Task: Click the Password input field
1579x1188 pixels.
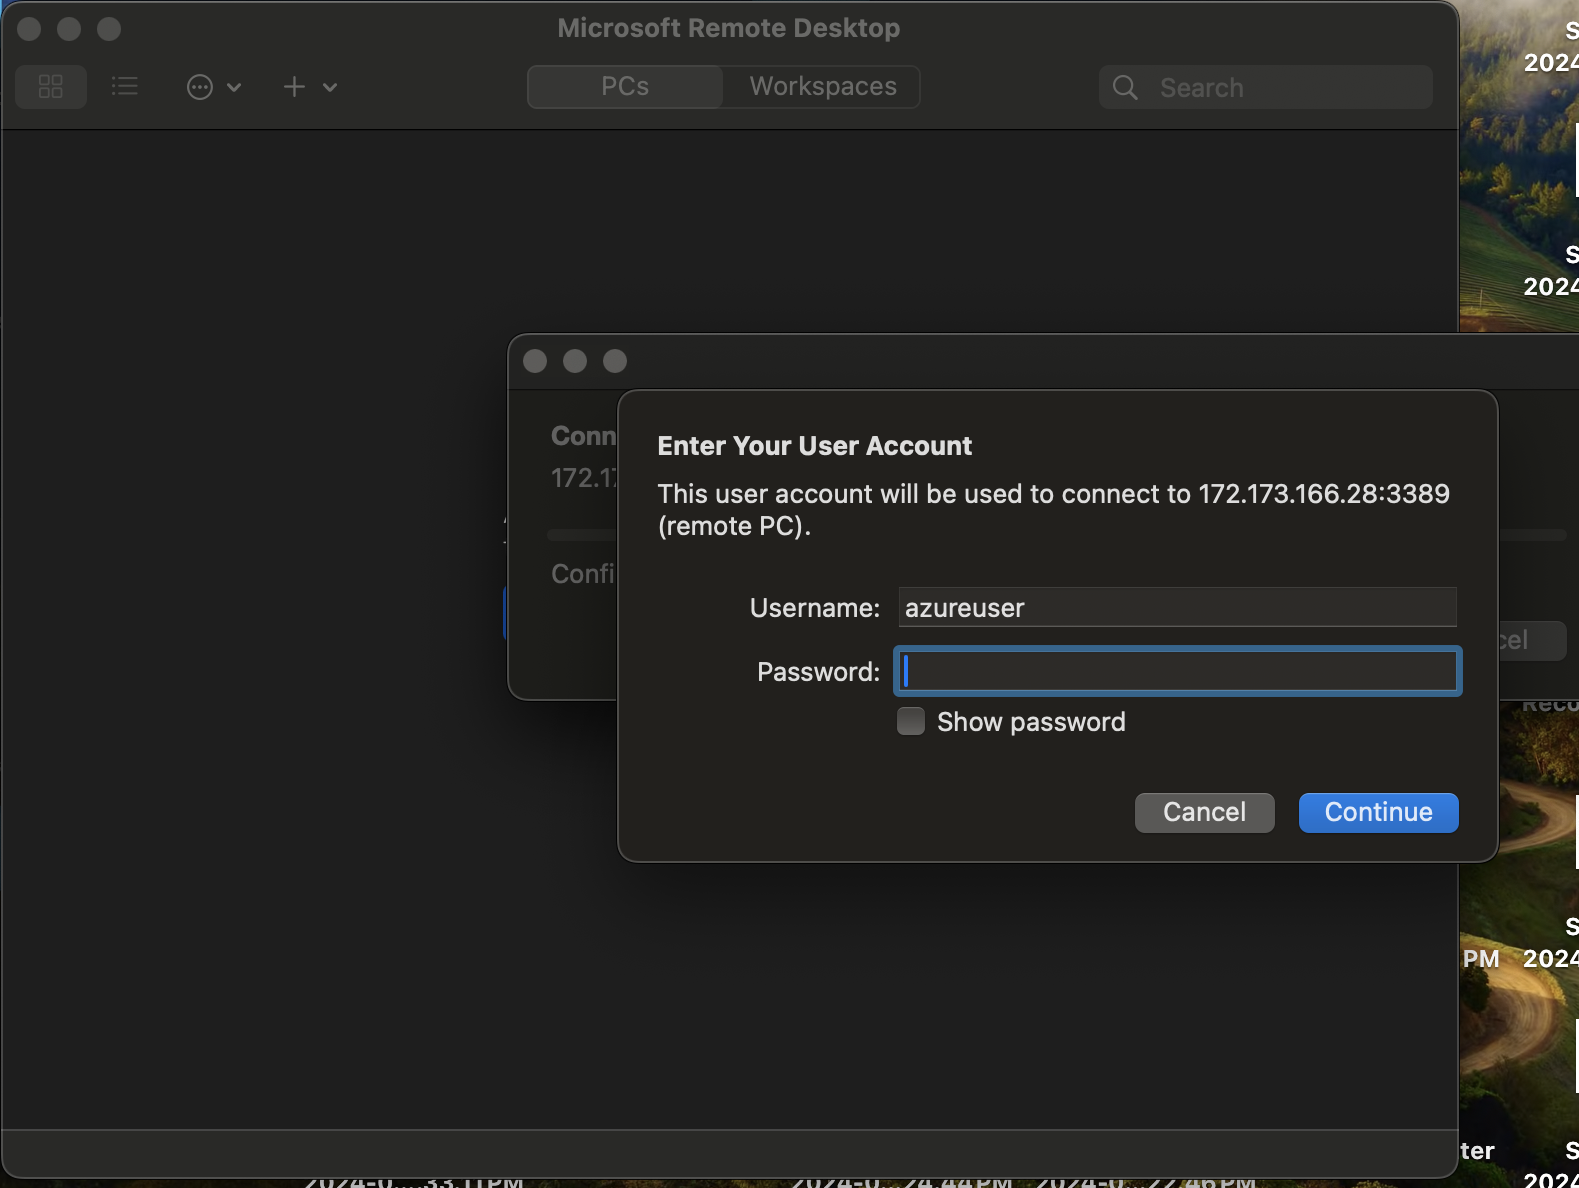Action: coord(1178,671)
